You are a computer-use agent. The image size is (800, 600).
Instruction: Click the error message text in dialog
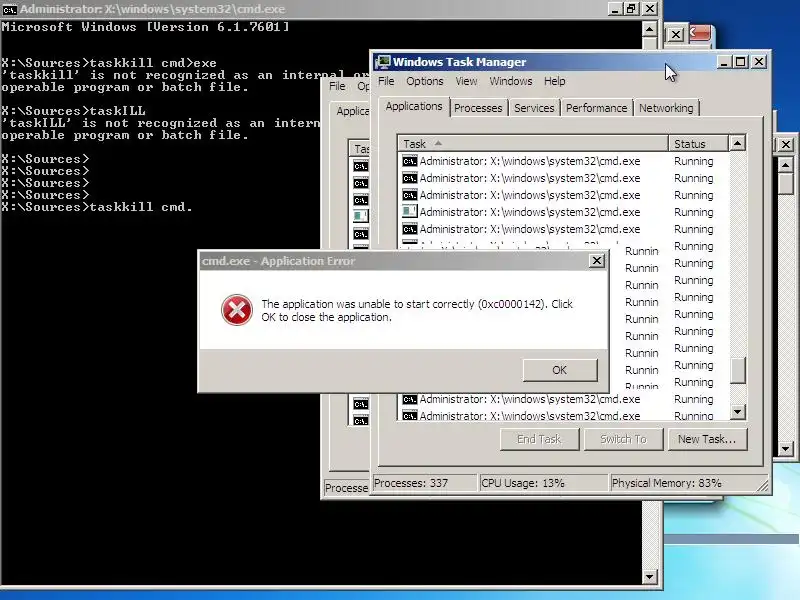click(417, 310)
